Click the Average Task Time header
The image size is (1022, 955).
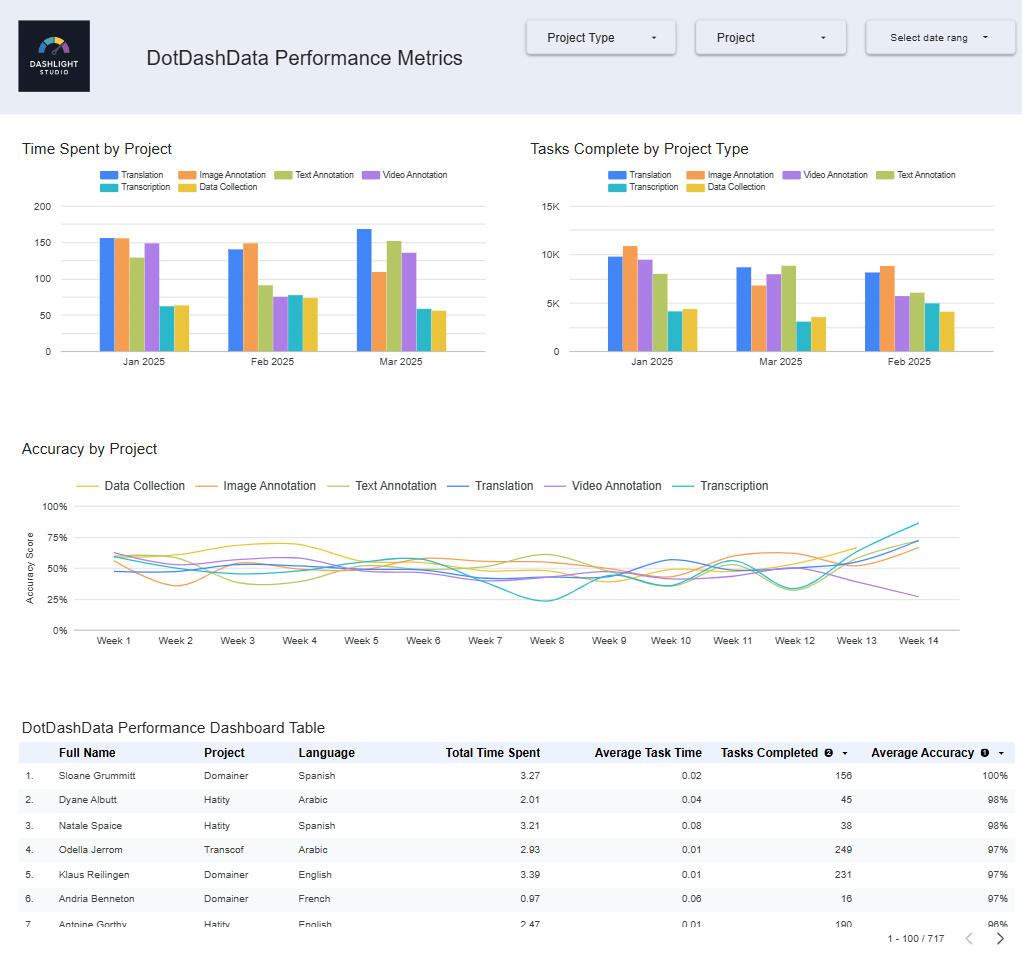[647, 753]
